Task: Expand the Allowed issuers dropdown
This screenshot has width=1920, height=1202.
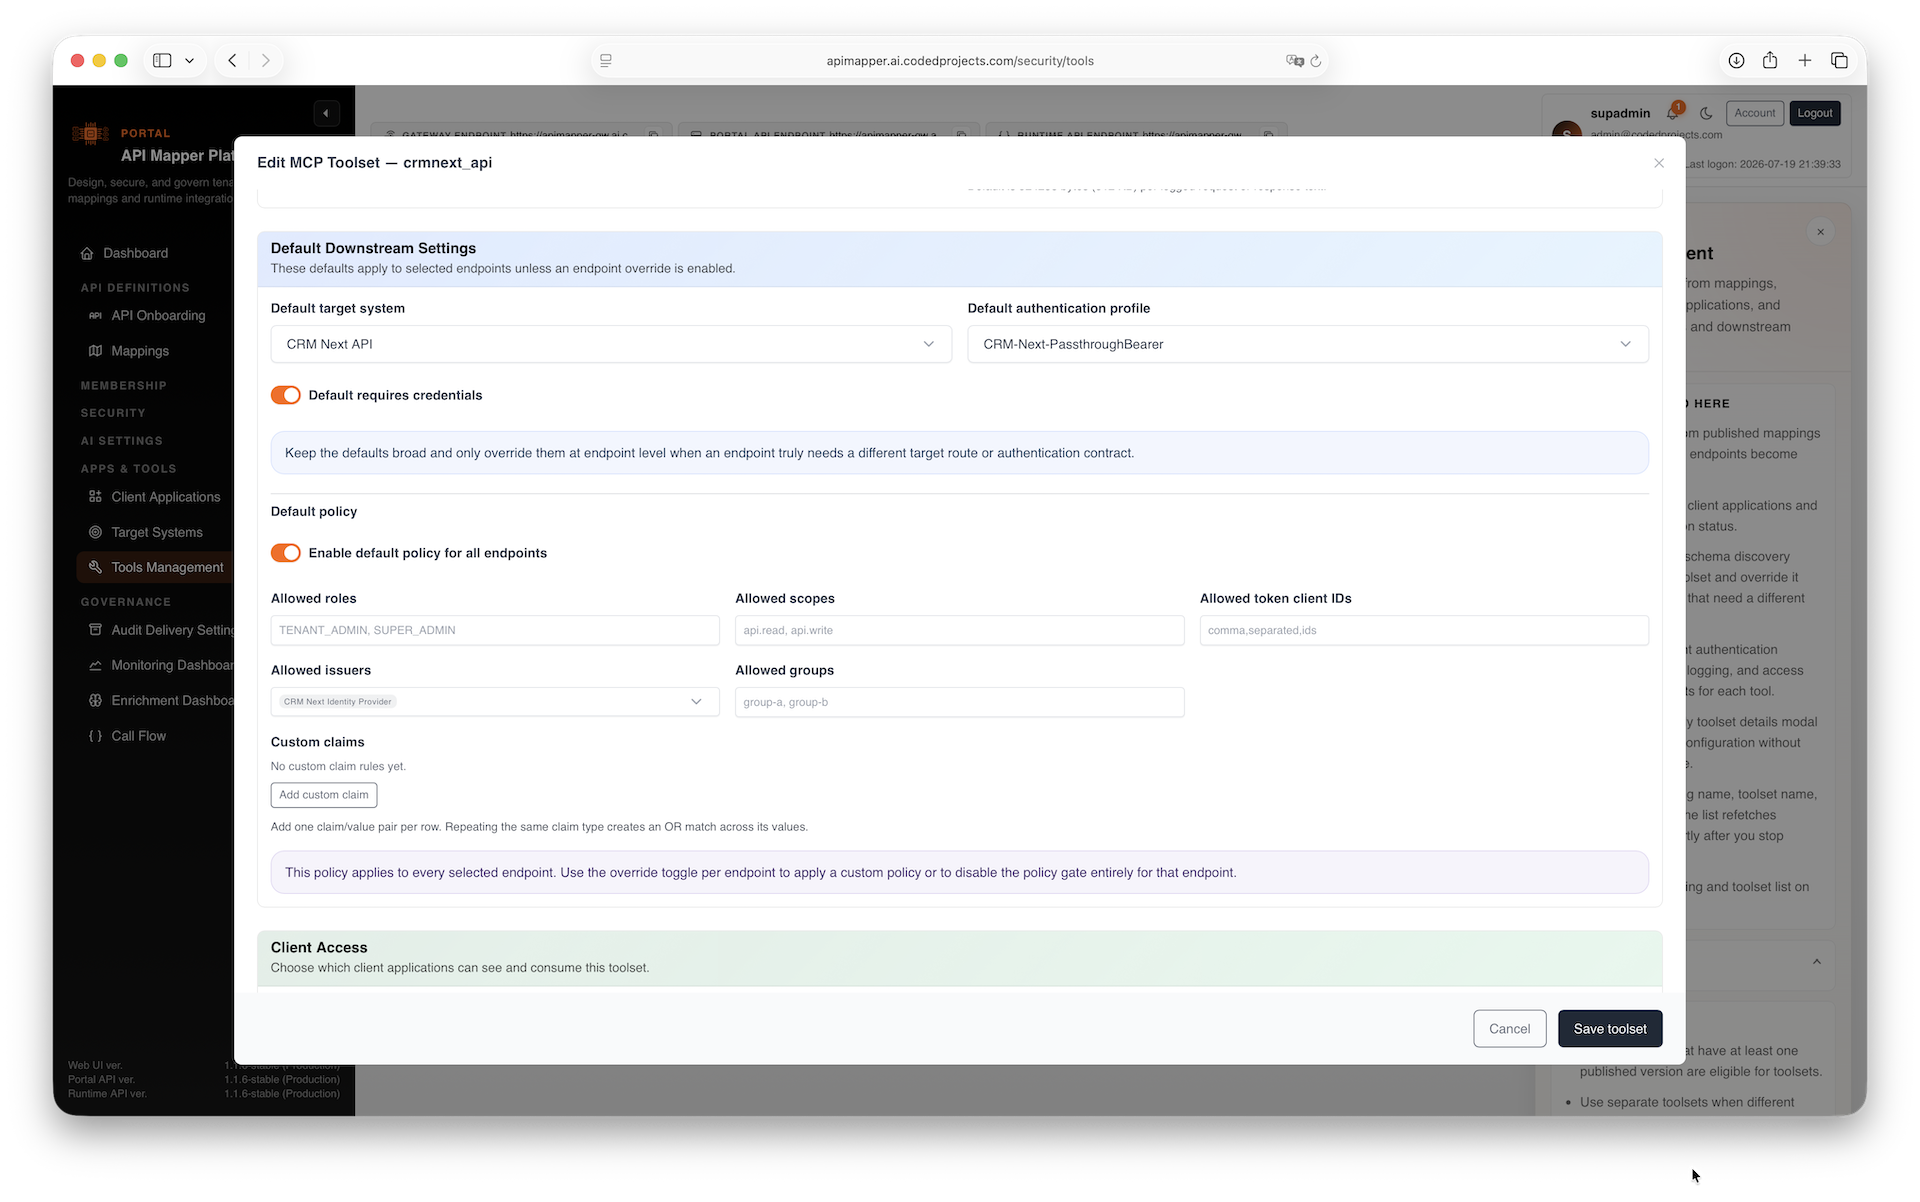Action: pos(495,702)
